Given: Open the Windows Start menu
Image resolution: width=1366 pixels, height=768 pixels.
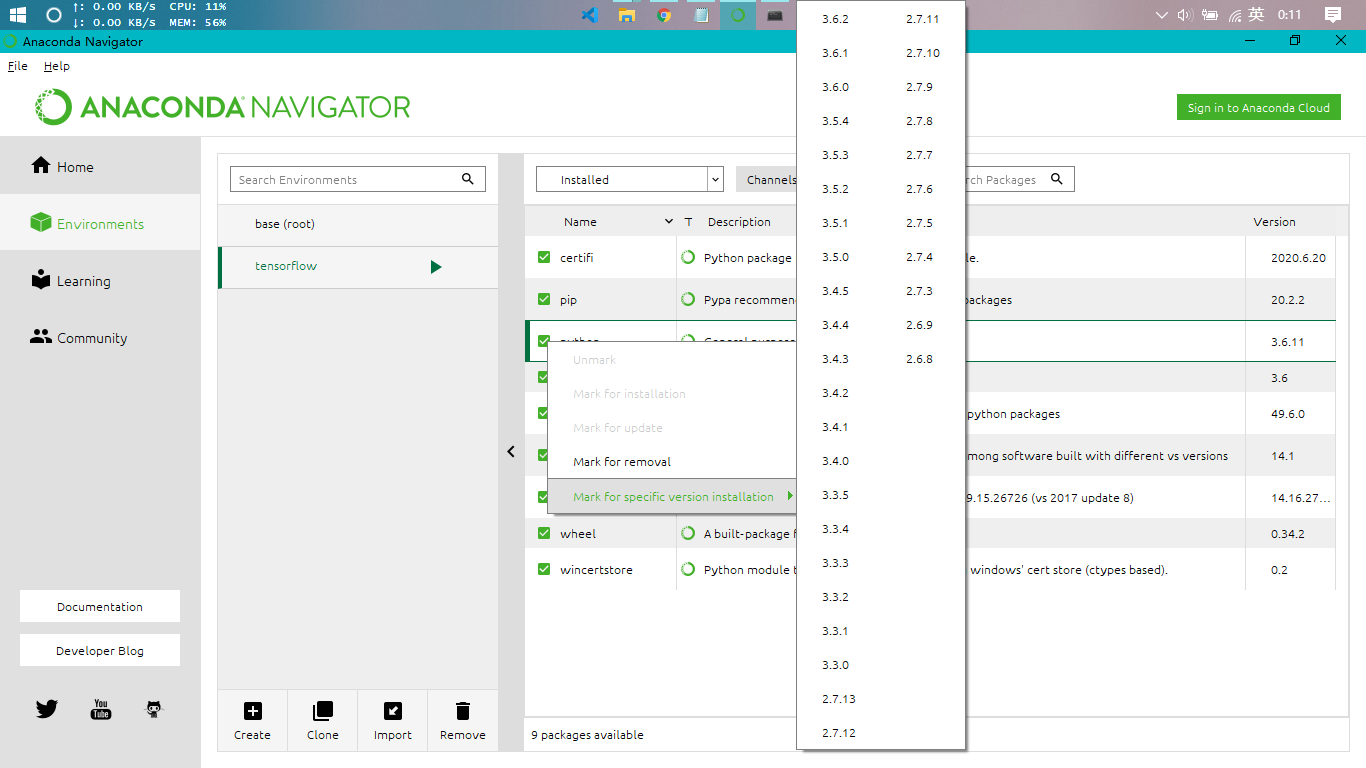Looking at the screenshot, I should pos(18,15).
